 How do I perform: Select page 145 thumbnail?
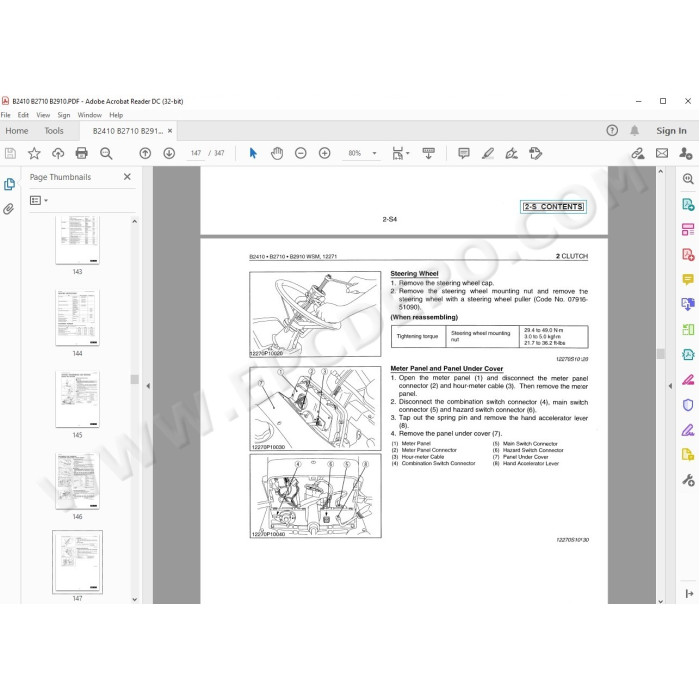77,399
